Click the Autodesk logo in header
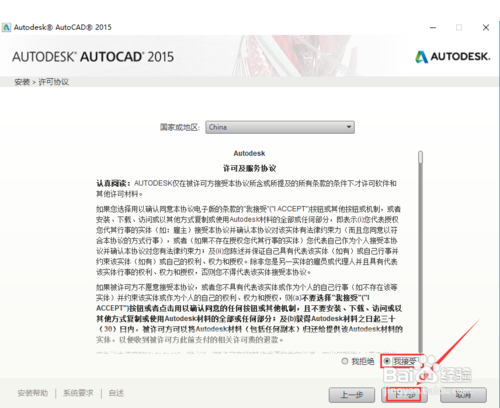 (x=453, y=57)
